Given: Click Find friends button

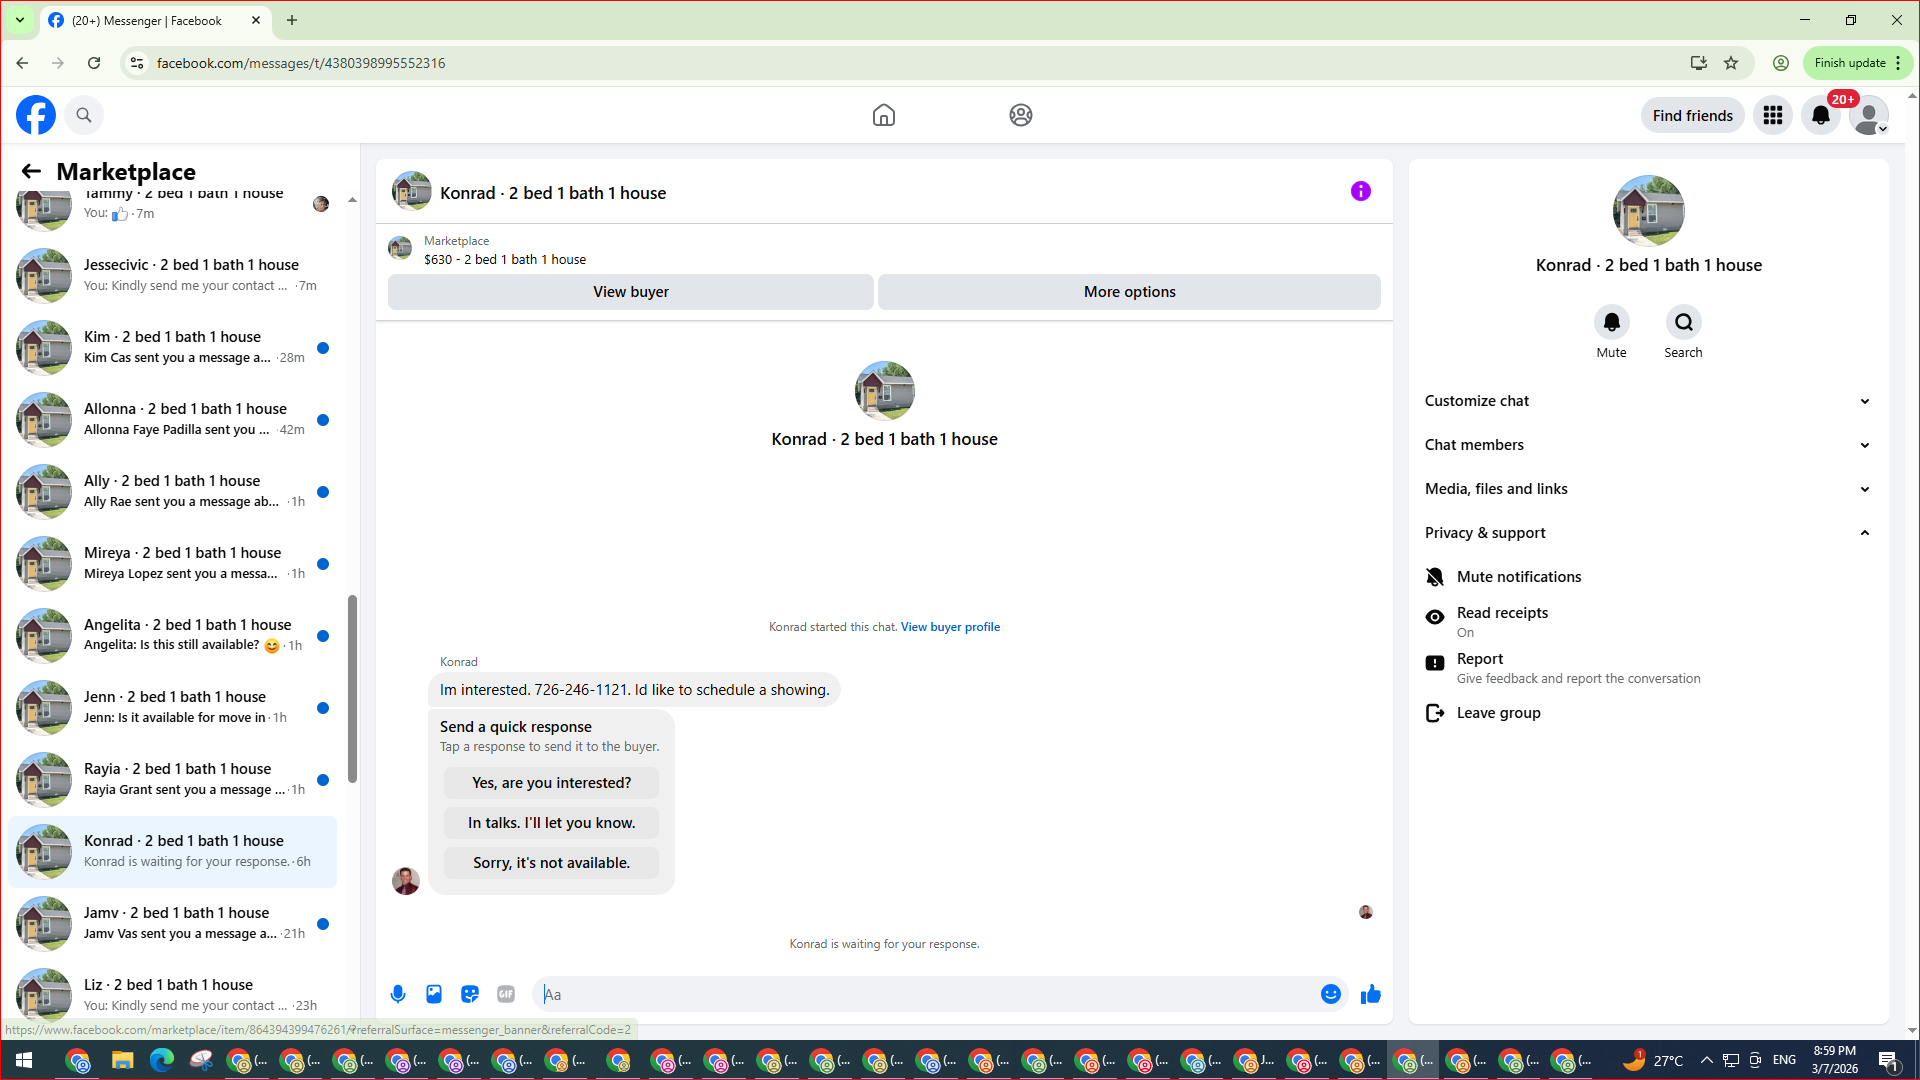Looking at the screenshot, I should [1693, 115].
